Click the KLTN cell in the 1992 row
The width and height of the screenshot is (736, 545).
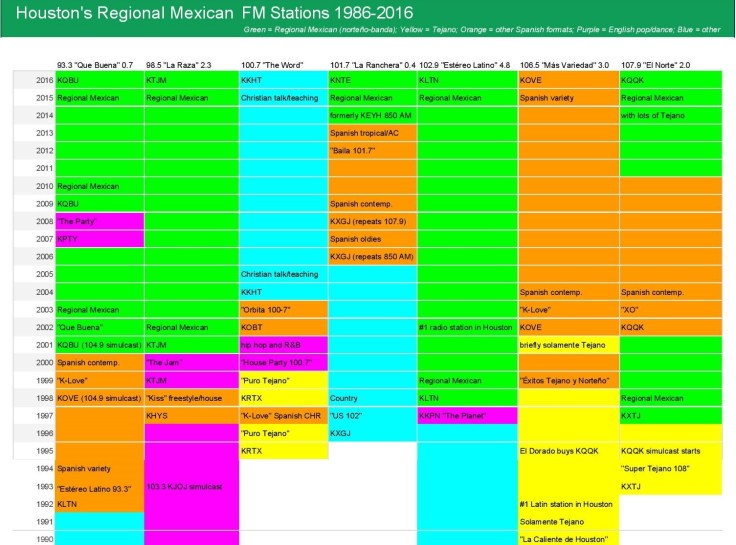tap(100, 504)
